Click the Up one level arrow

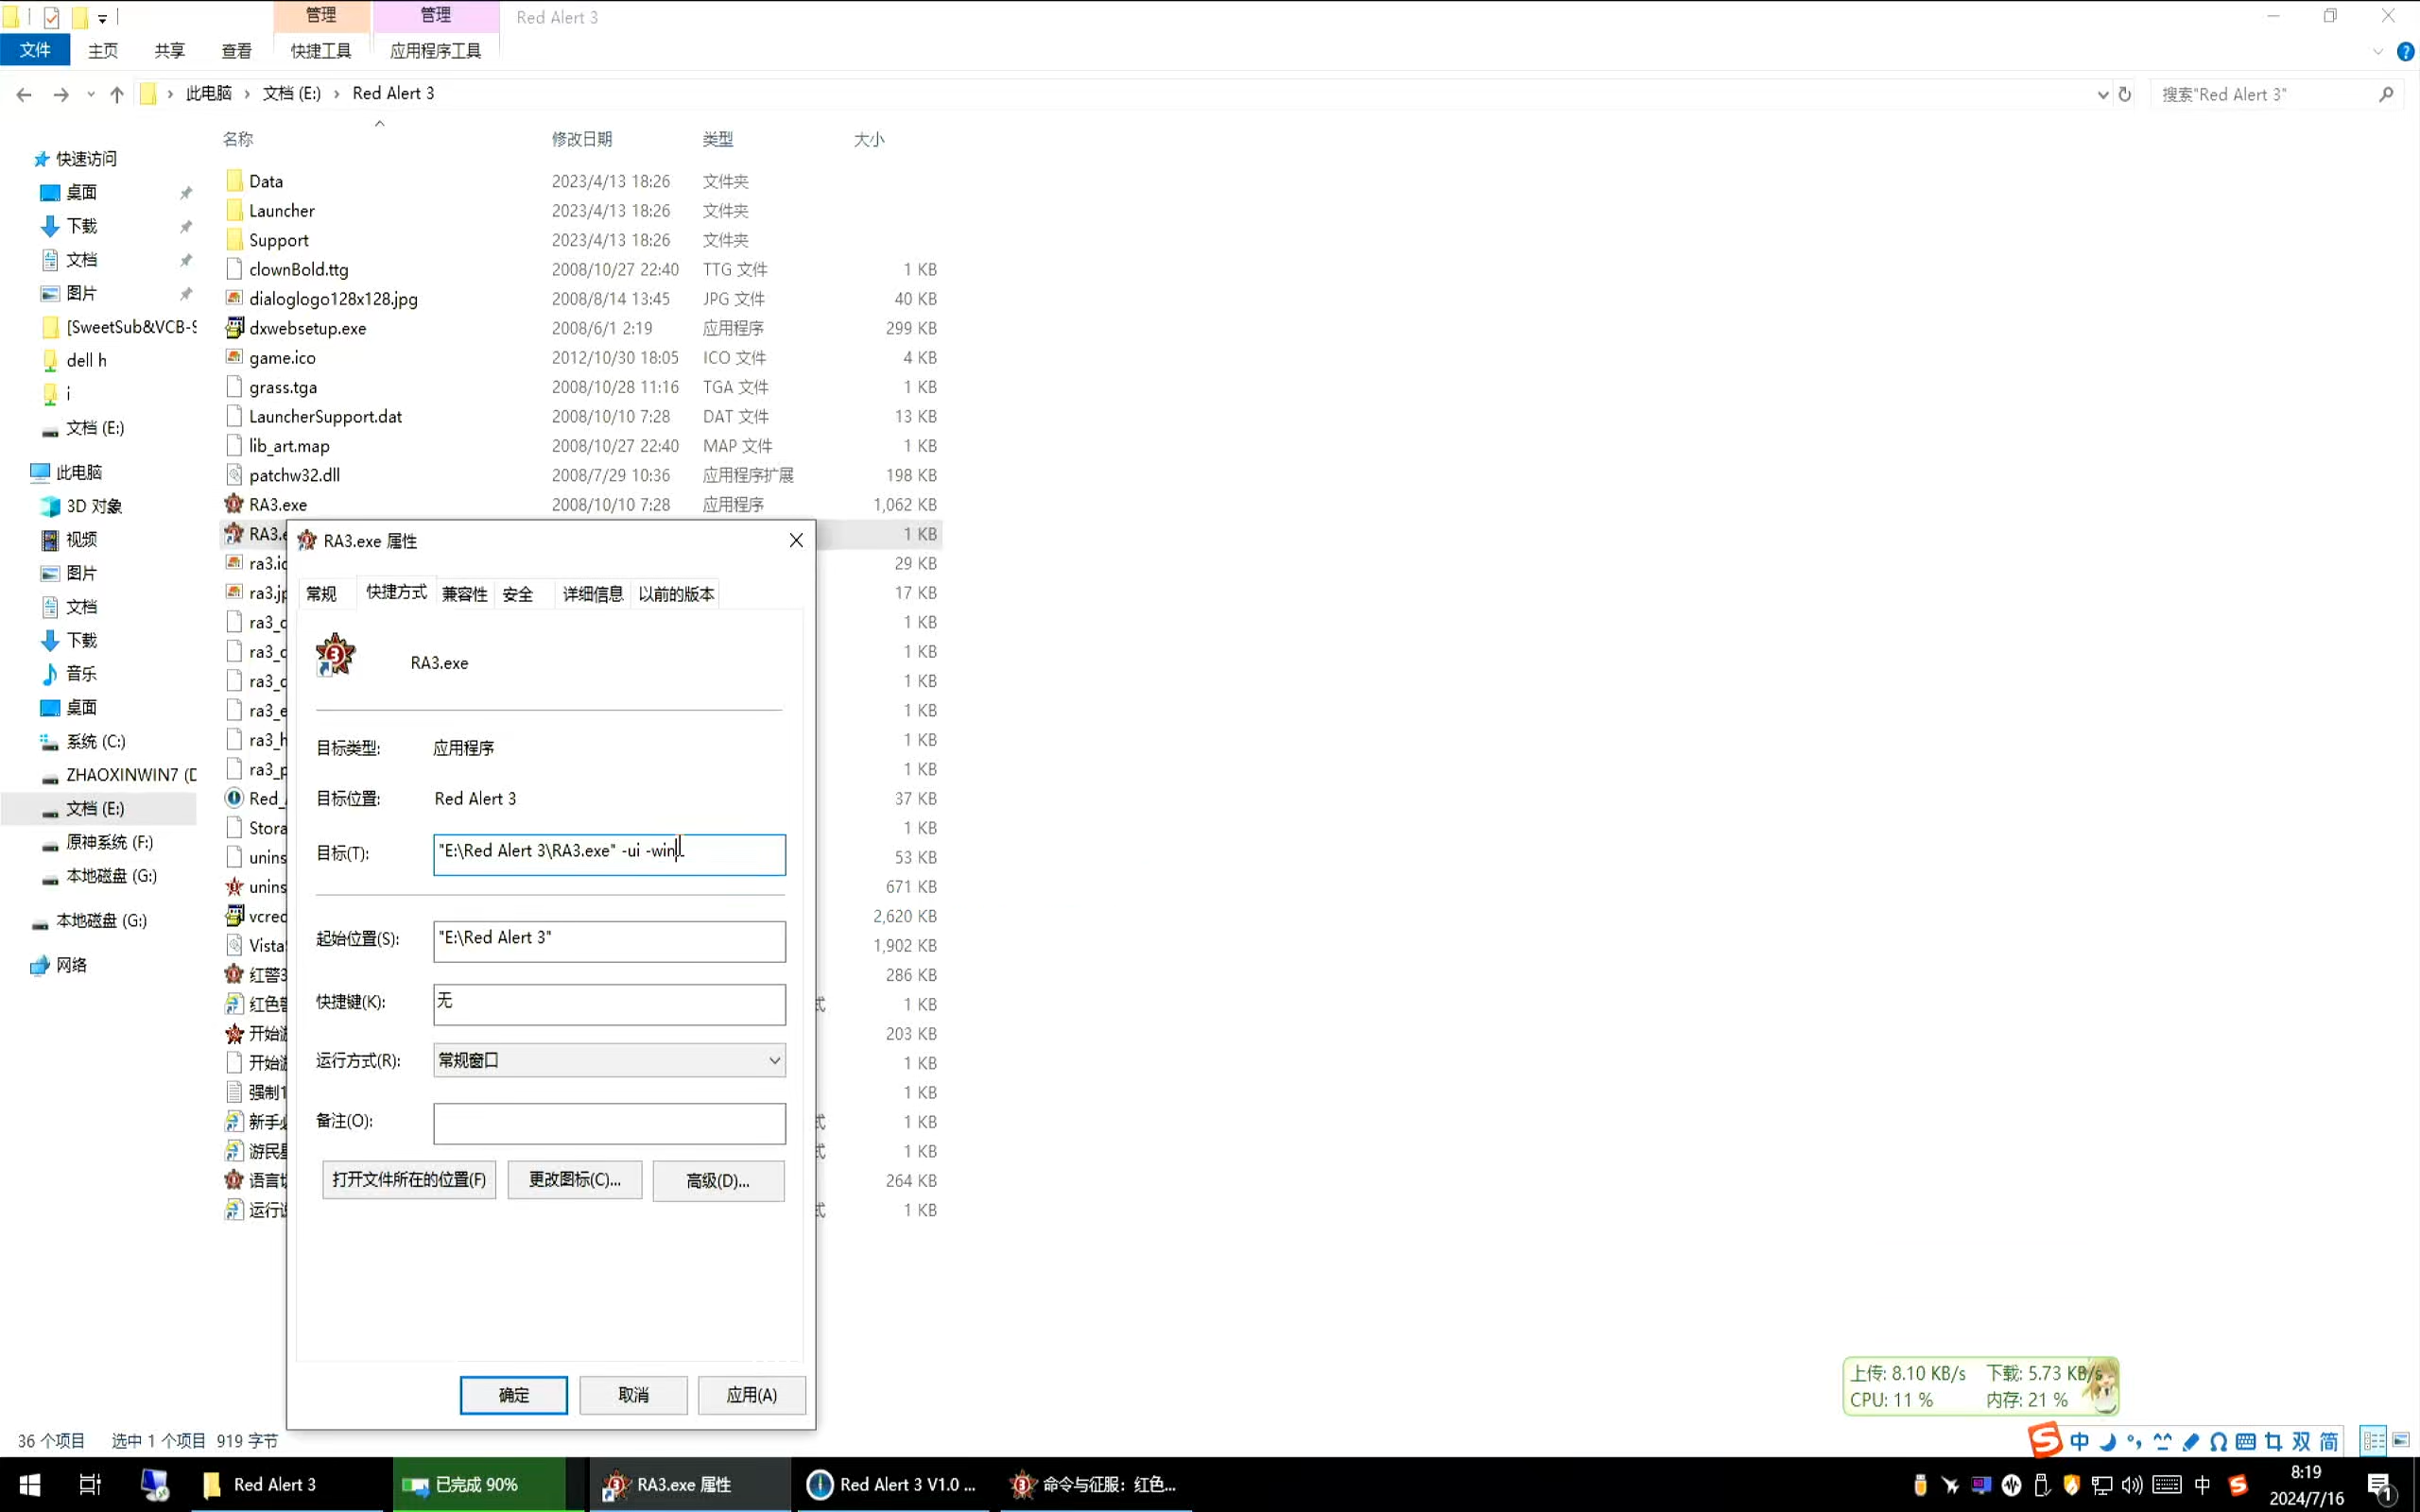point(117,94)
